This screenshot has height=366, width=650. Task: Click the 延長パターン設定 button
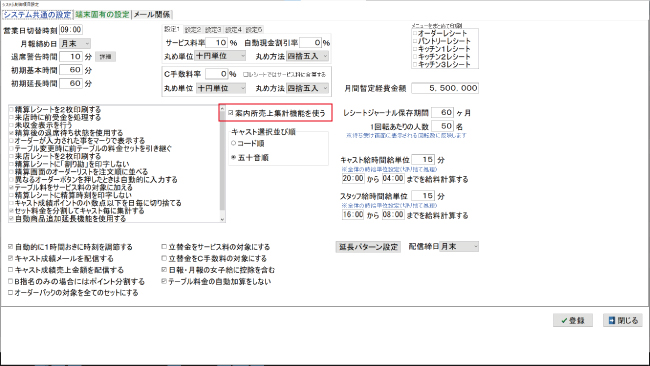pos(368,247)
